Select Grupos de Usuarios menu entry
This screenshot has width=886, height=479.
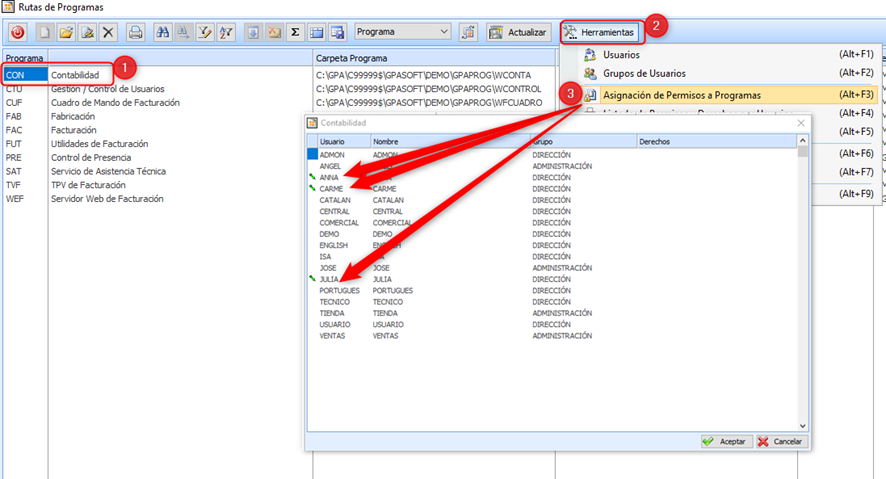tap(644, 73)
